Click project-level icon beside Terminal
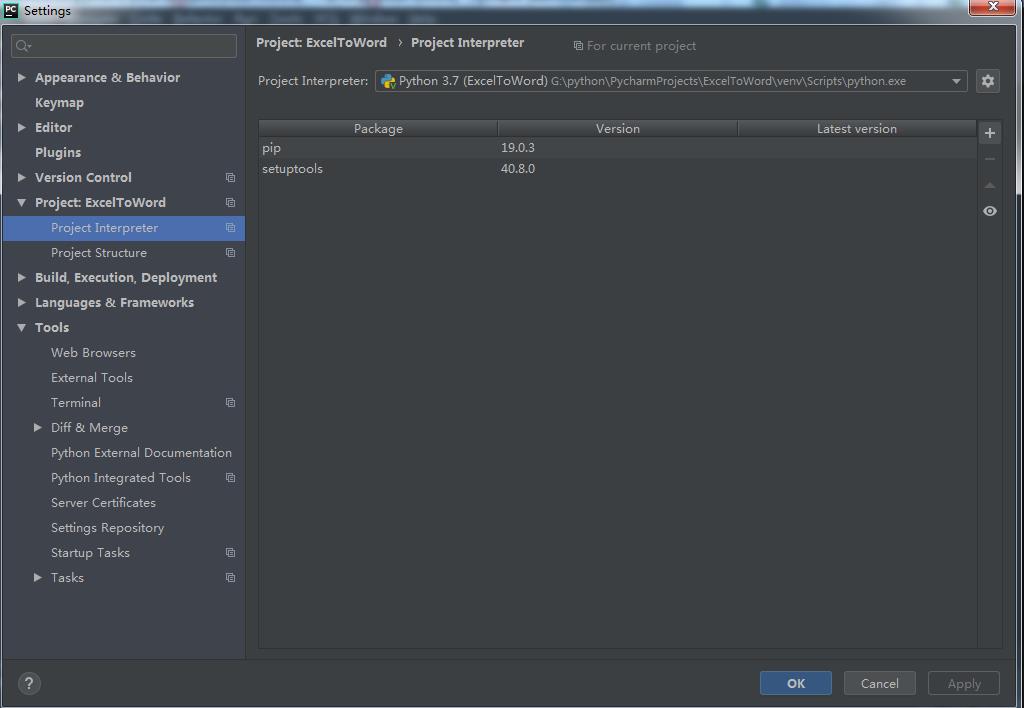 point(231,402)
